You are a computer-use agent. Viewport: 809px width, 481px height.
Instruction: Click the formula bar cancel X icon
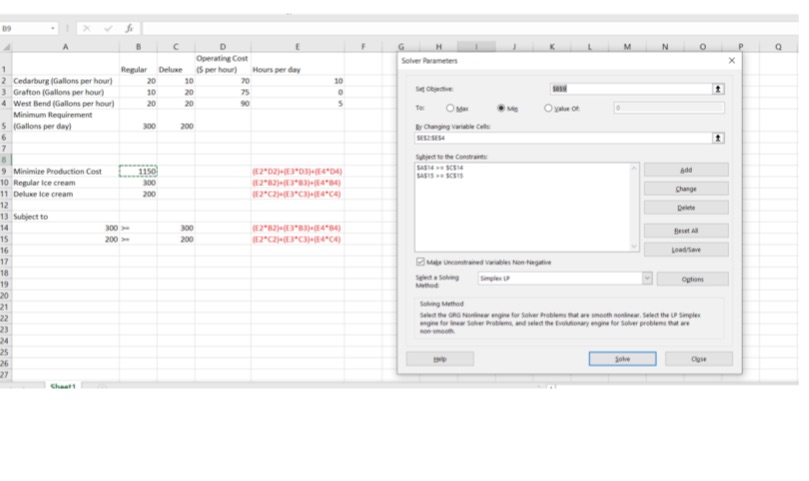click(87, 28)
